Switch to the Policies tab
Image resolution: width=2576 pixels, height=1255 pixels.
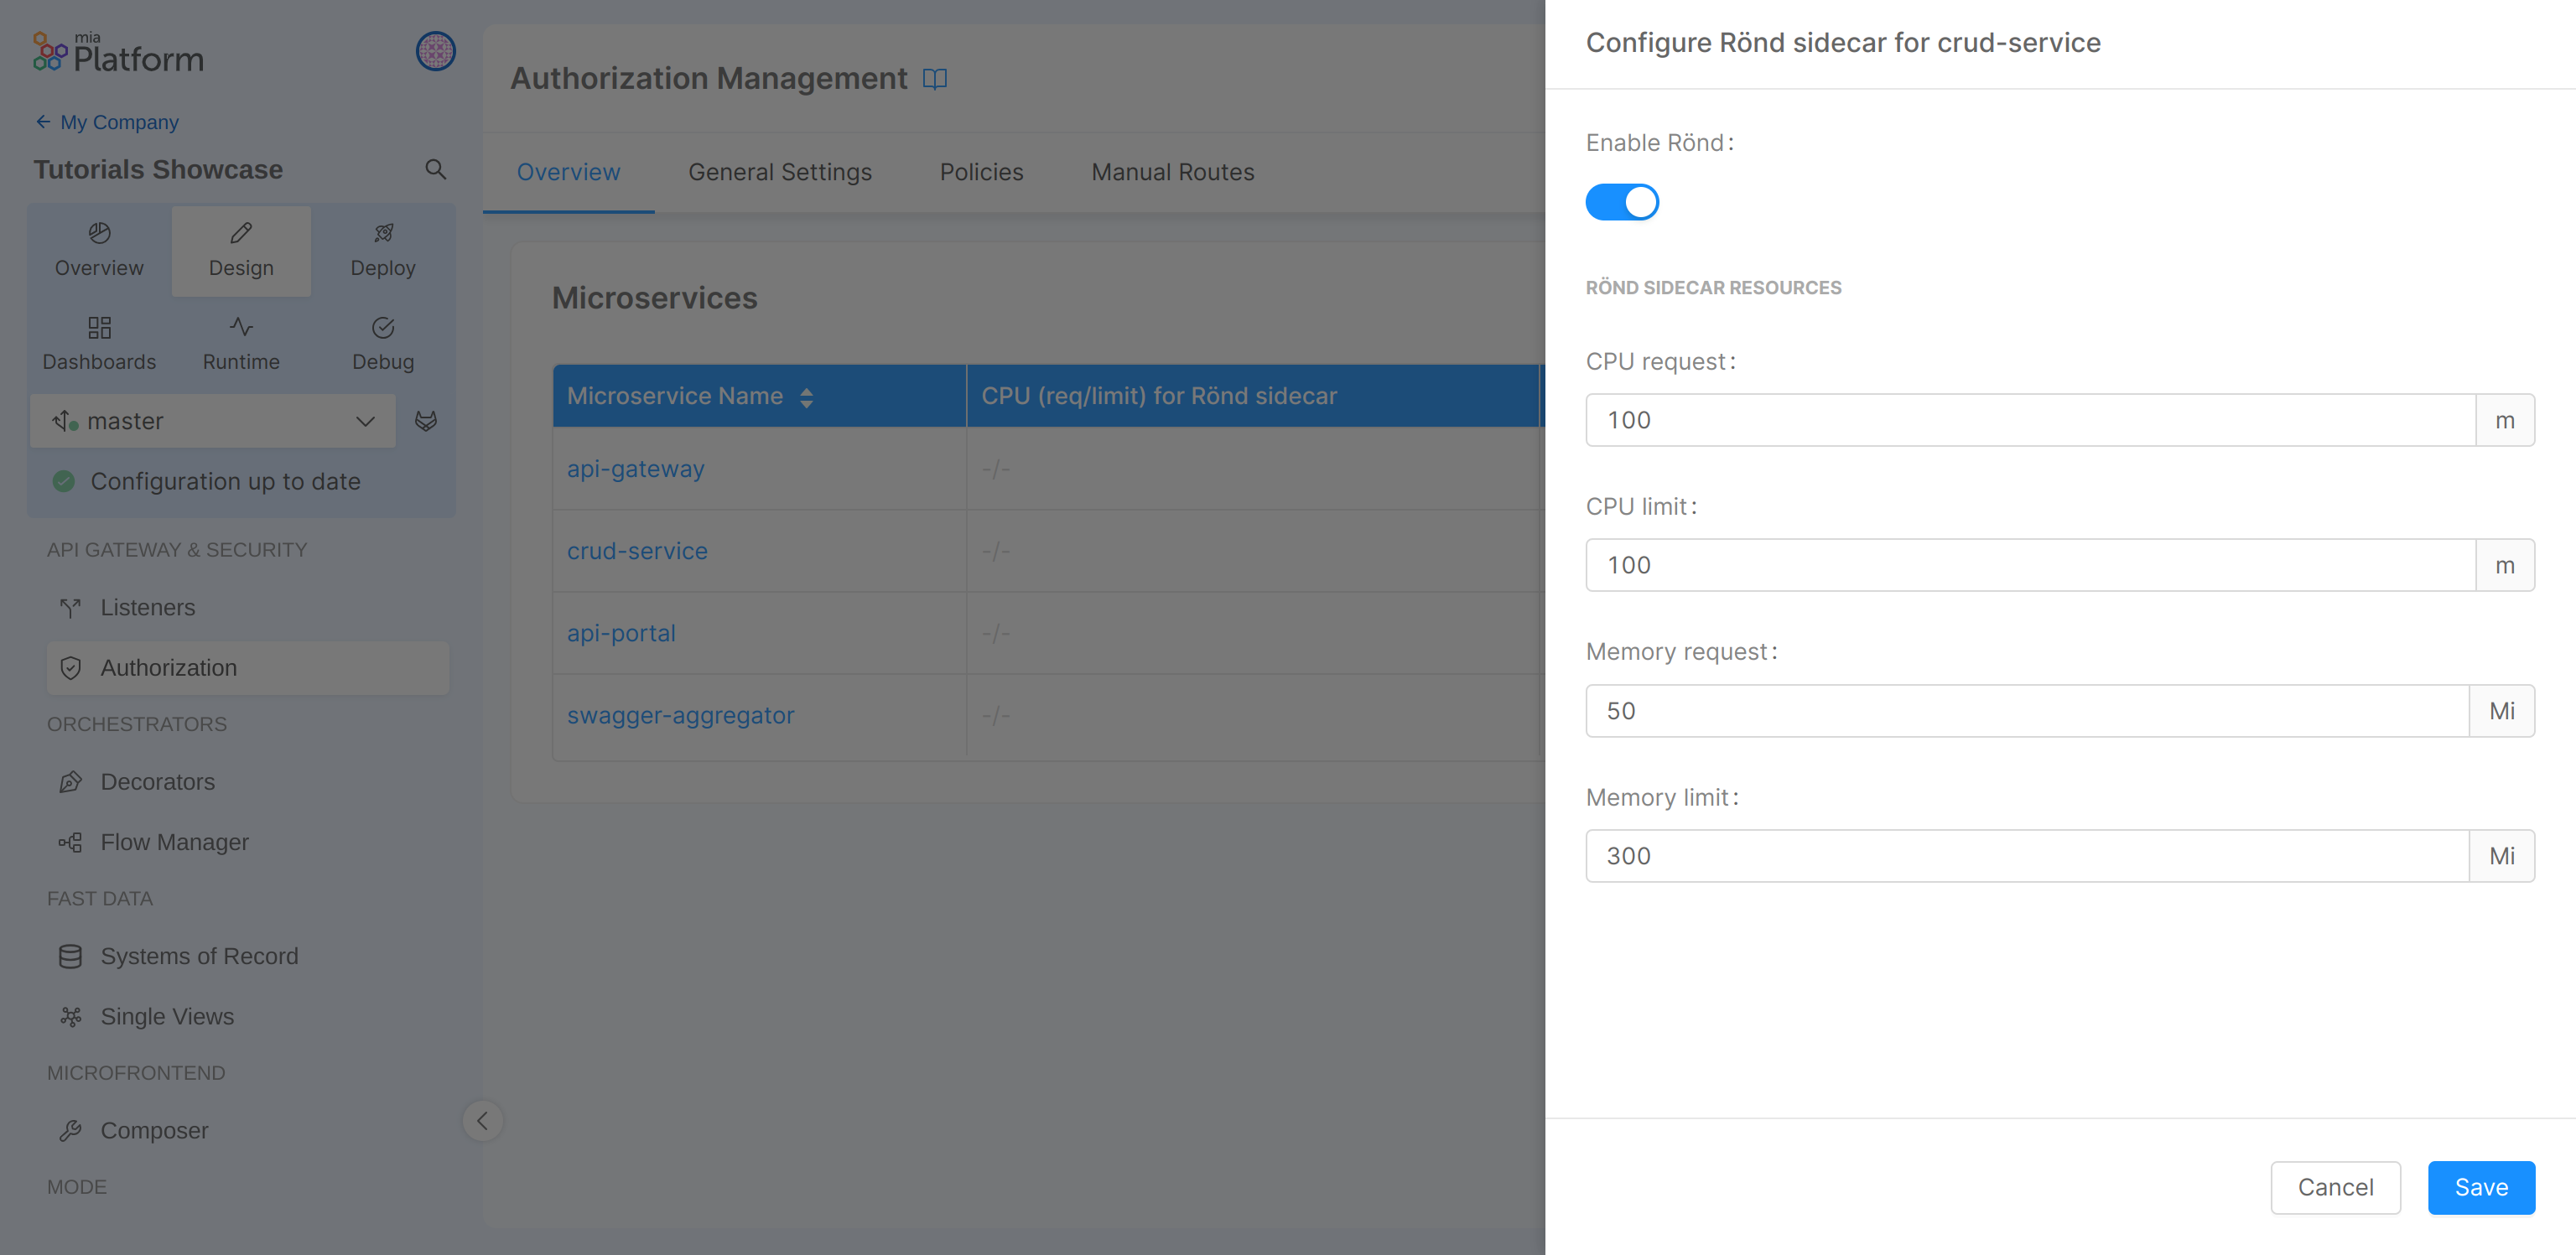981,171
